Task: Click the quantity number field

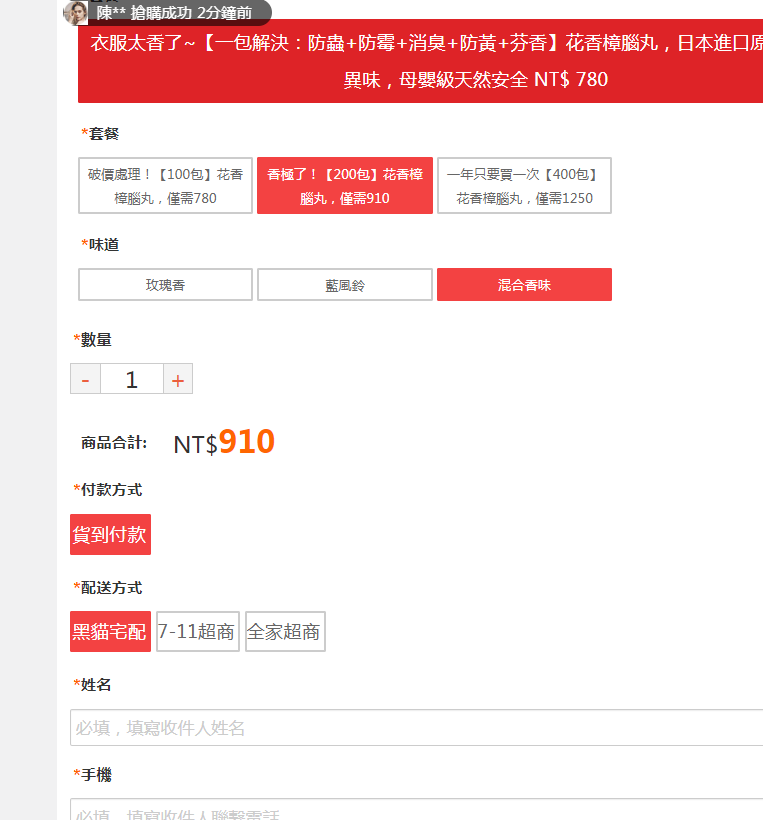Action: (x=131, y=380)
